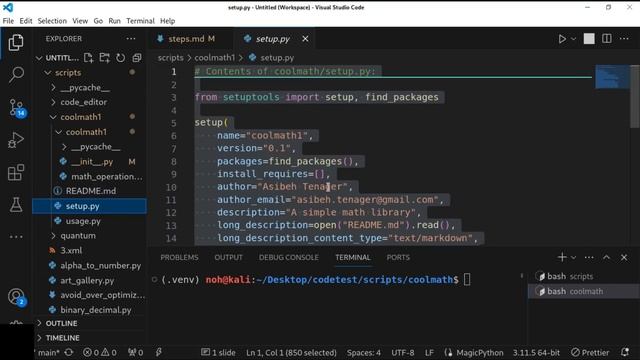Click New Folder icon in explorer header
640x360 pixels.
104,58
